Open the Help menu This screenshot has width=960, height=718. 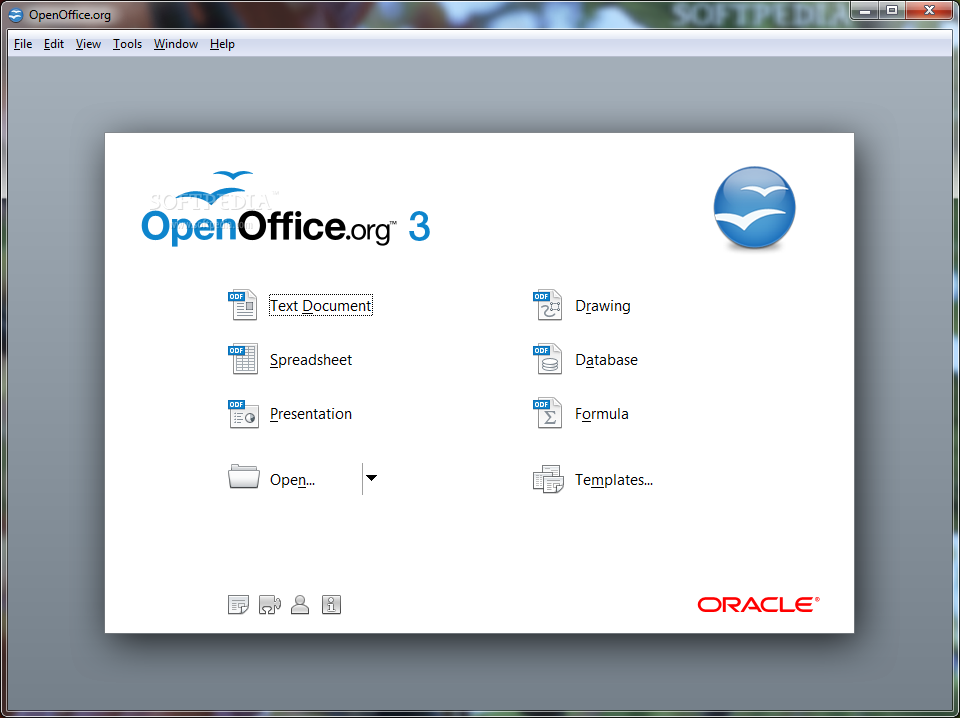222,44
